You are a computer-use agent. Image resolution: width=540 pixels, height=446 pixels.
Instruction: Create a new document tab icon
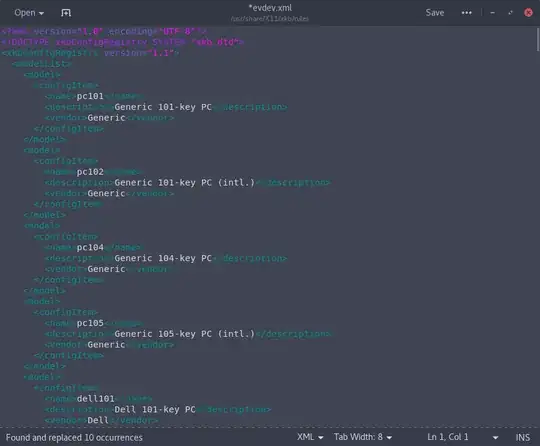click(66, 13)
